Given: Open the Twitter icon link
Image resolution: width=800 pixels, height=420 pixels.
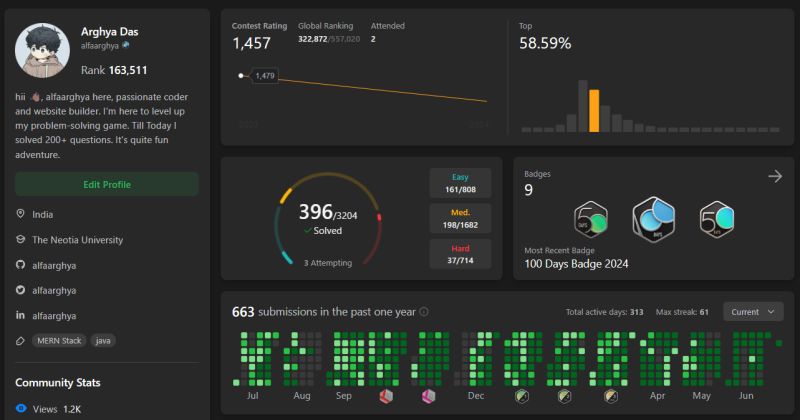Looking at the screenshot, I should click(20, 290).
